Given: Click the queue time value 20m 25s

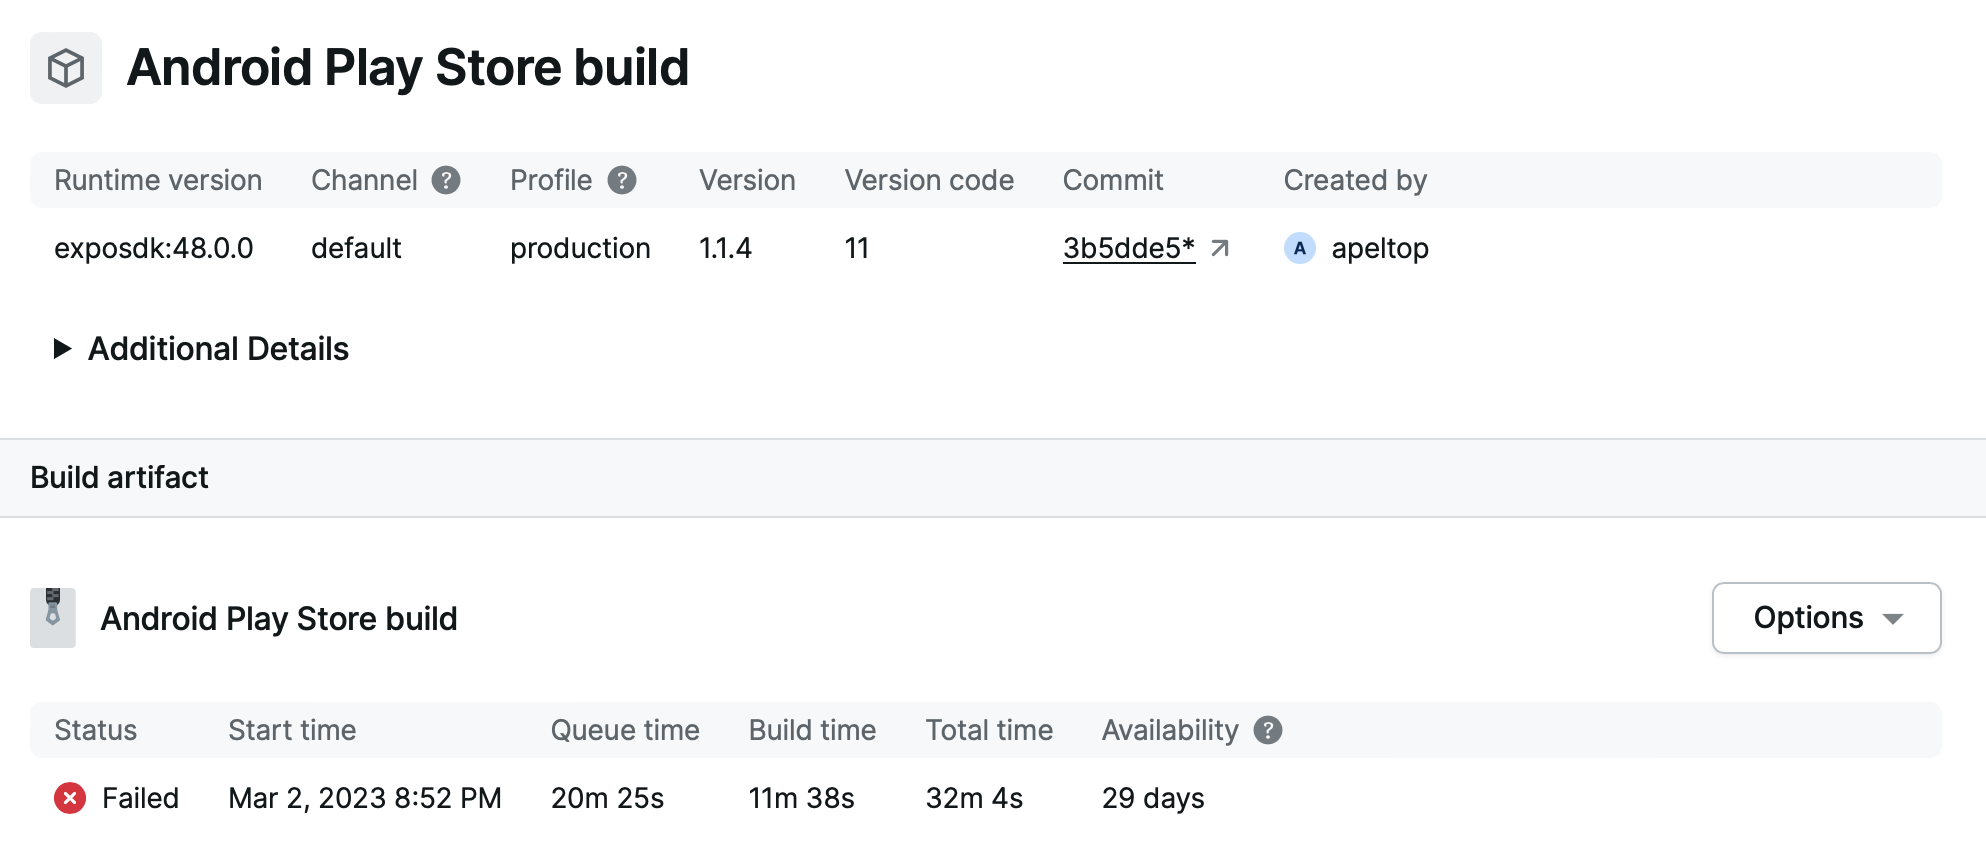Looking at the screenshot, I should [x=607, y=798].
